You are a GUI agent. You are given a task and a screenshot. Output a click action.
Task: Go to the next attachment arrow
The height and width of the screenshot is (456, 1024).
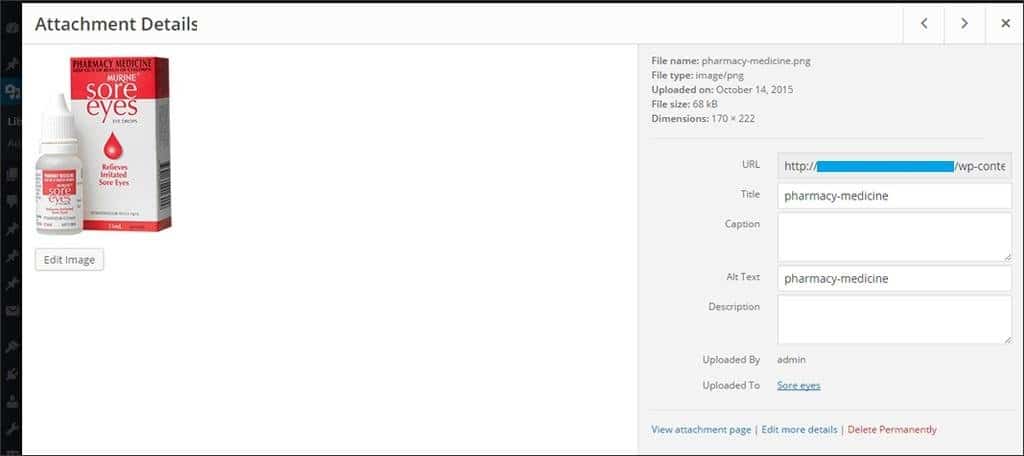pyautogui.click(x=964, y=24)
